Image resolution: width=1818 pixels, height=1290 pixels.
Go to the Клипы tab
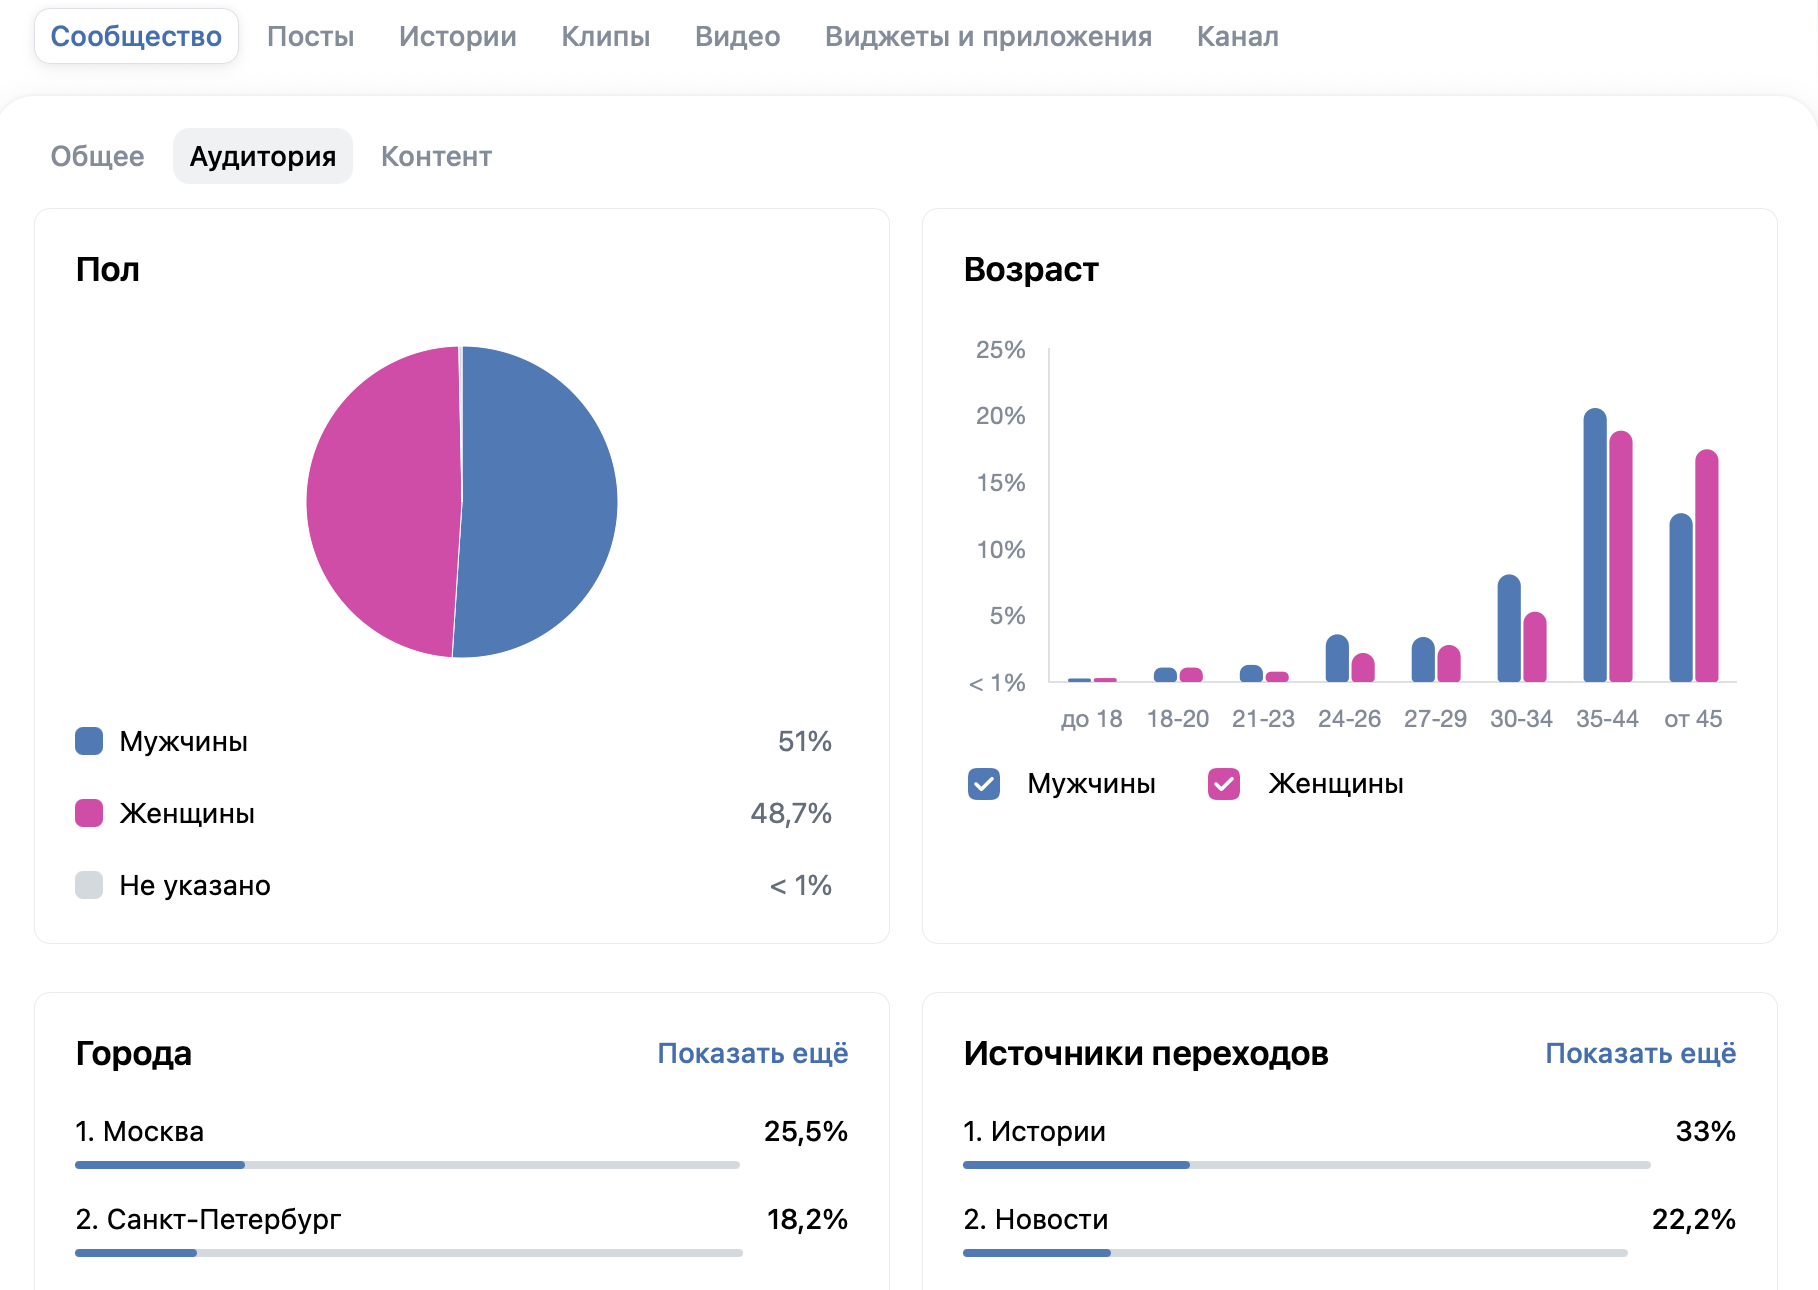[605, 37]
